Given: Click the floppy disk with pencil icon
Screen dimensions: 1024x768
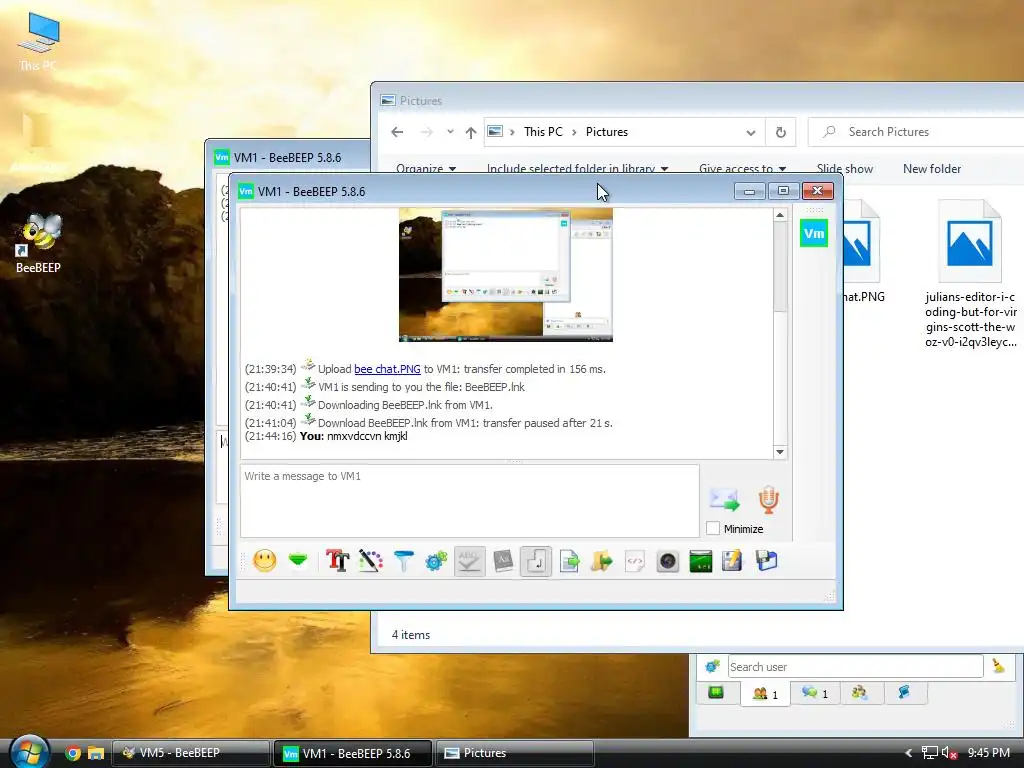Looking at the screenshot, I should click(733, 561).
